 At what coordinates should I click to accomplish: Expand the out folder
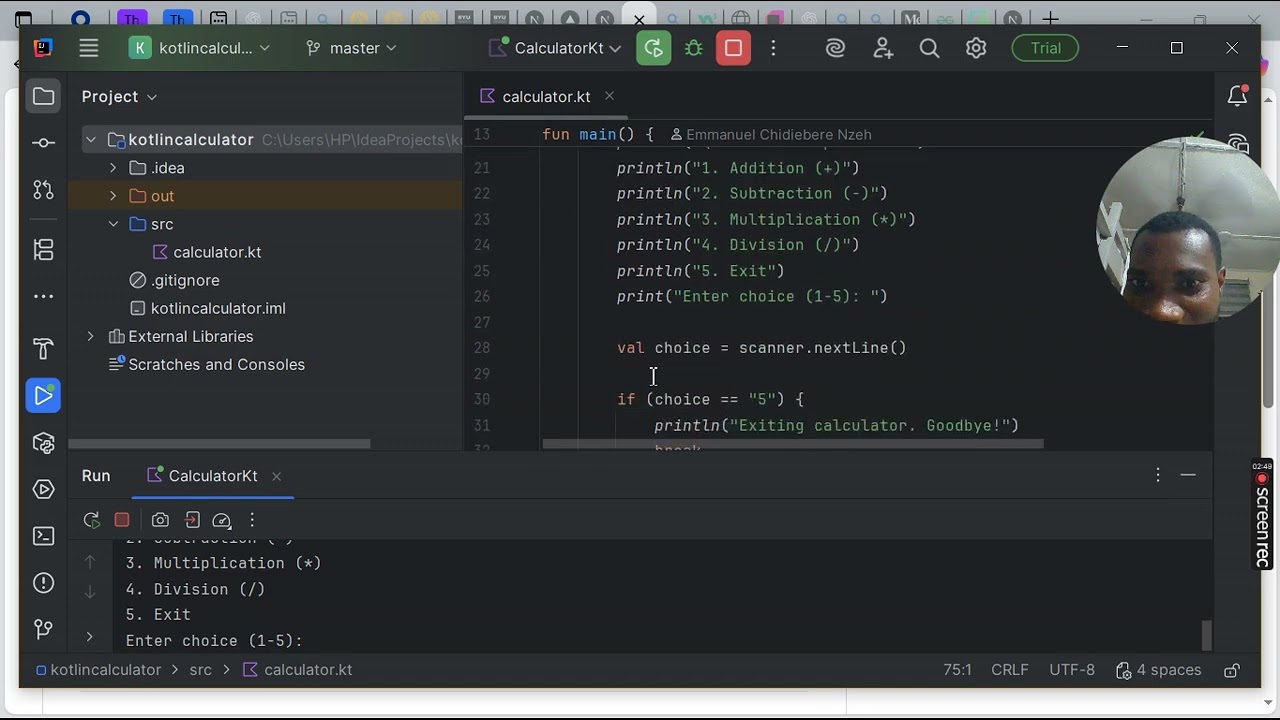click(113, 196)
